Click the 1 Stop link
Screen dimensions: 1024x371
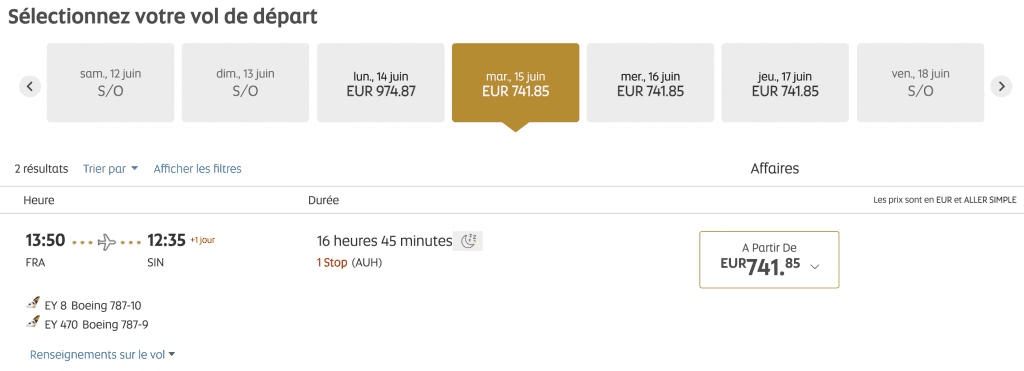[x=332, y=263]
